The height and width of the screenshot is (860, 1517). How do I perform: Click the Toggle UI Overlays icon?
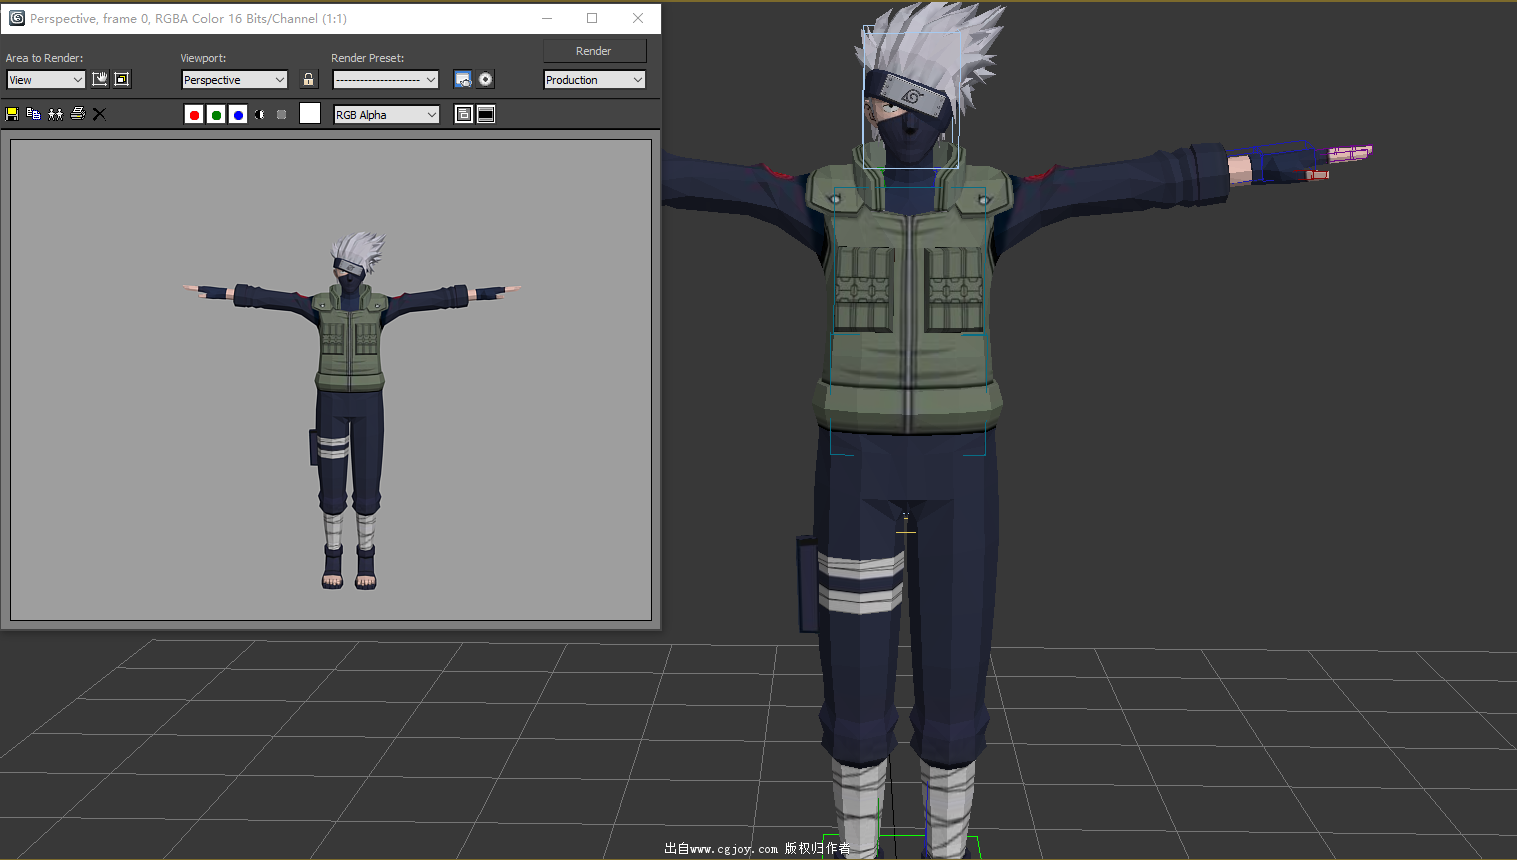point(464,114)
